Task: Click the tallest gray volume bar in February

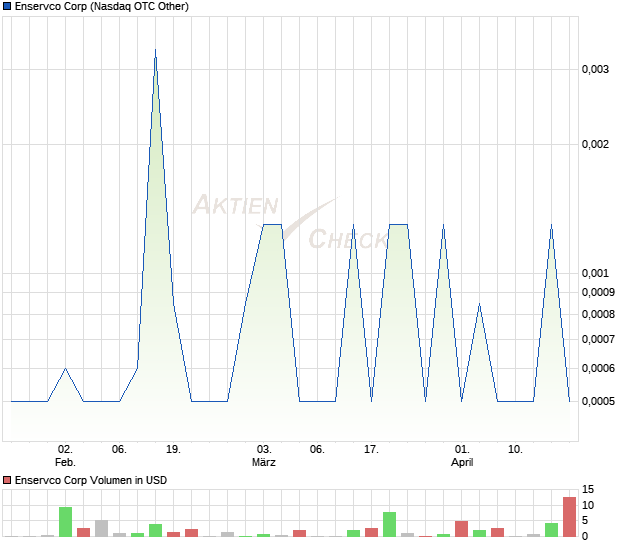Action: point(102,528)
